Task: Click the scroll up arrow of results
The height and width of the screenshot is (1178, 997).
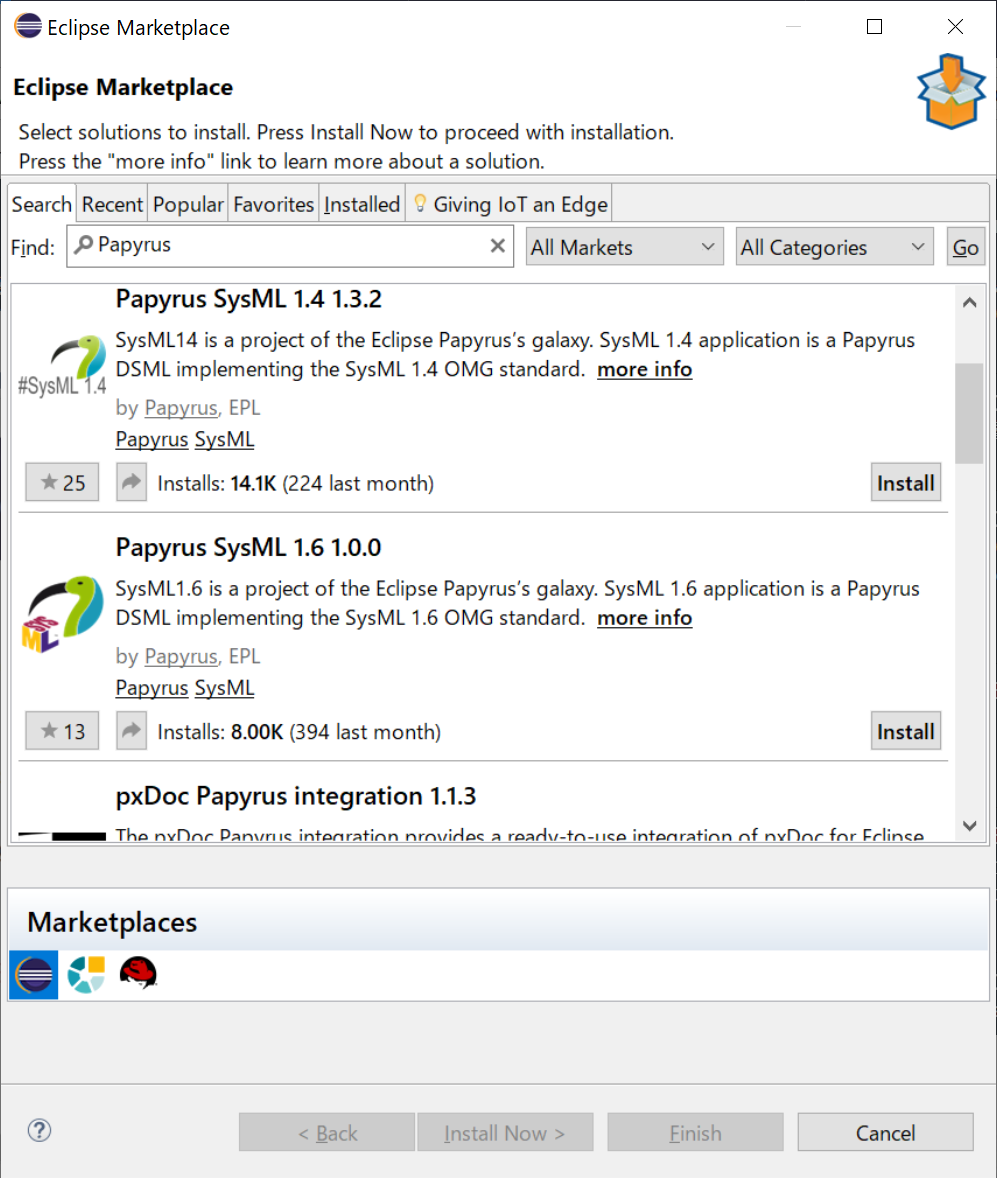Action: [969, 303]
